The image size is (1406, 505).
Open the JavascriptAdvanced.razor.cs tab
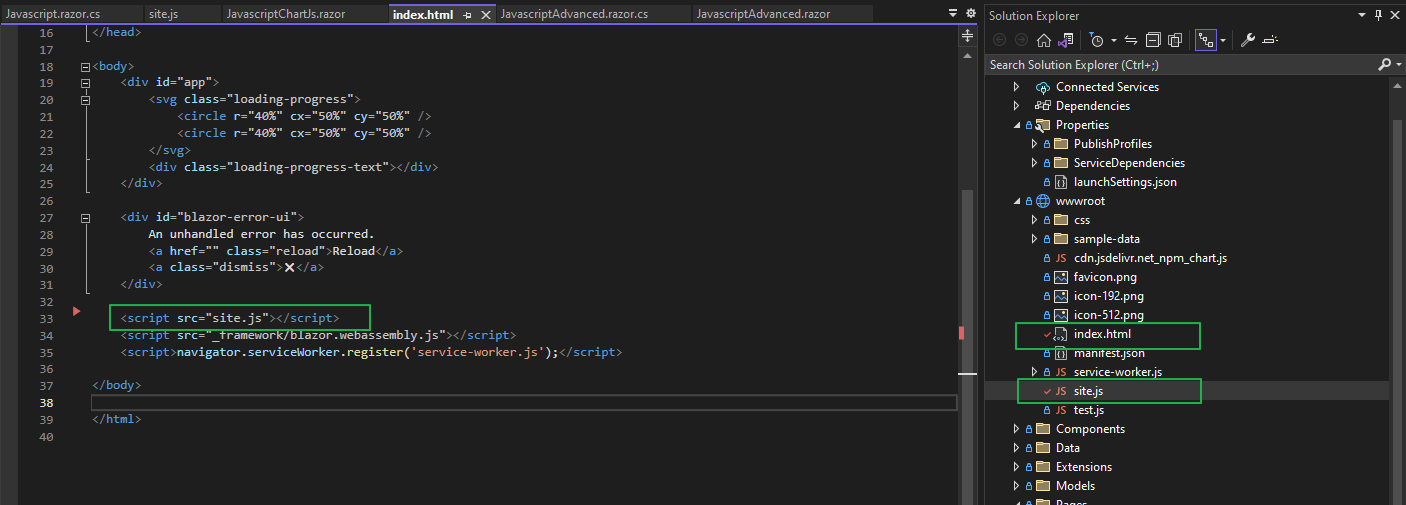(x=574, y=14)
